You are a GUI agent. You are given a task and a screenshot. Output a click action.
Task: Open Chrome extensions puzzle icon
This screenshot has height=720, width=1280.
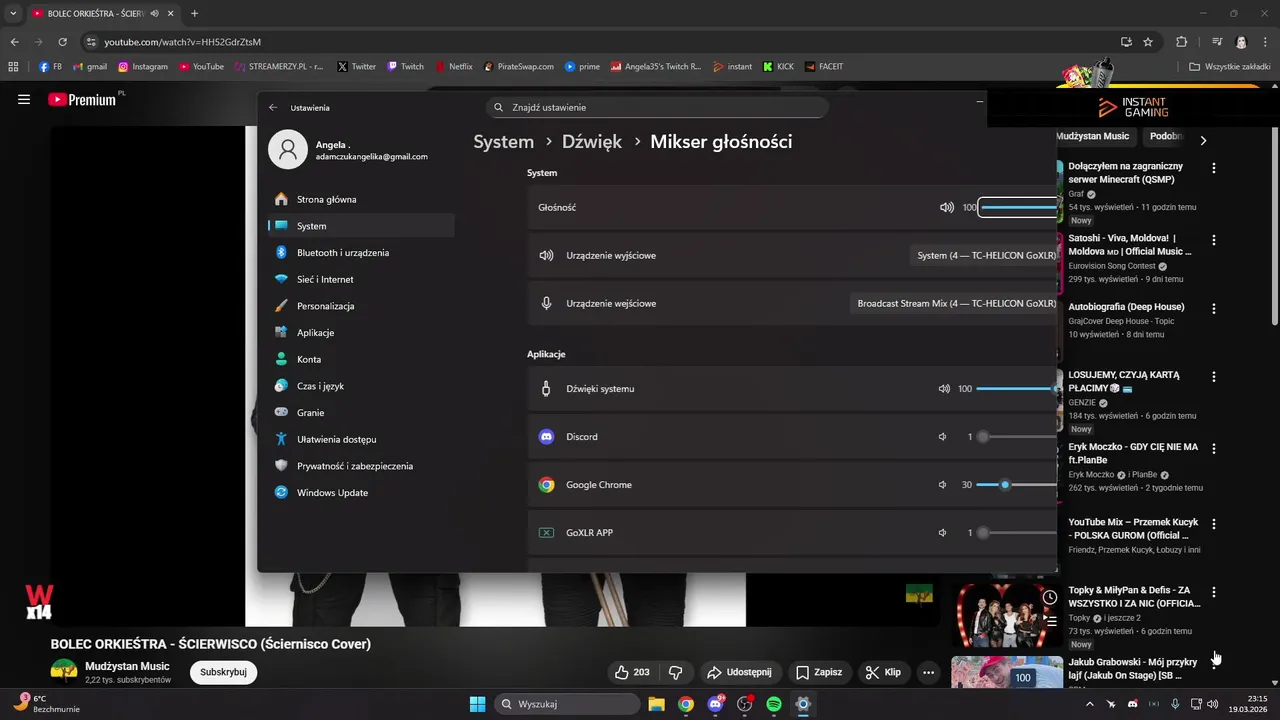1182,42
